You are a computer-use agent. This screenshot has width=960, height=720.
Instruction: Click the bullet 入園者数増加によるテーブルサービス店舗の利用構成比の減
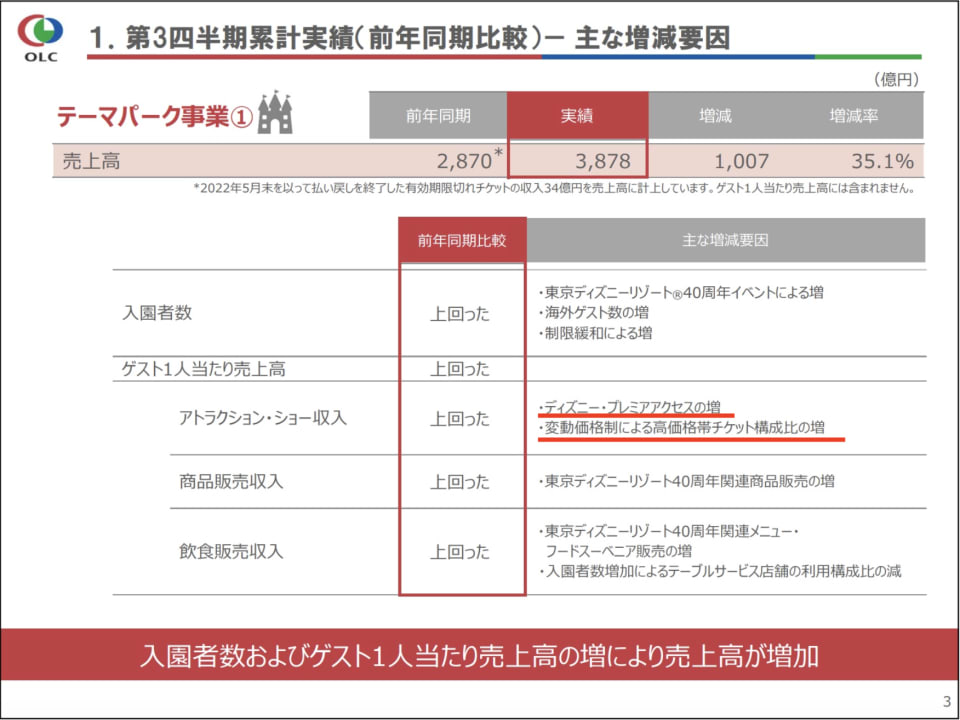719,571
